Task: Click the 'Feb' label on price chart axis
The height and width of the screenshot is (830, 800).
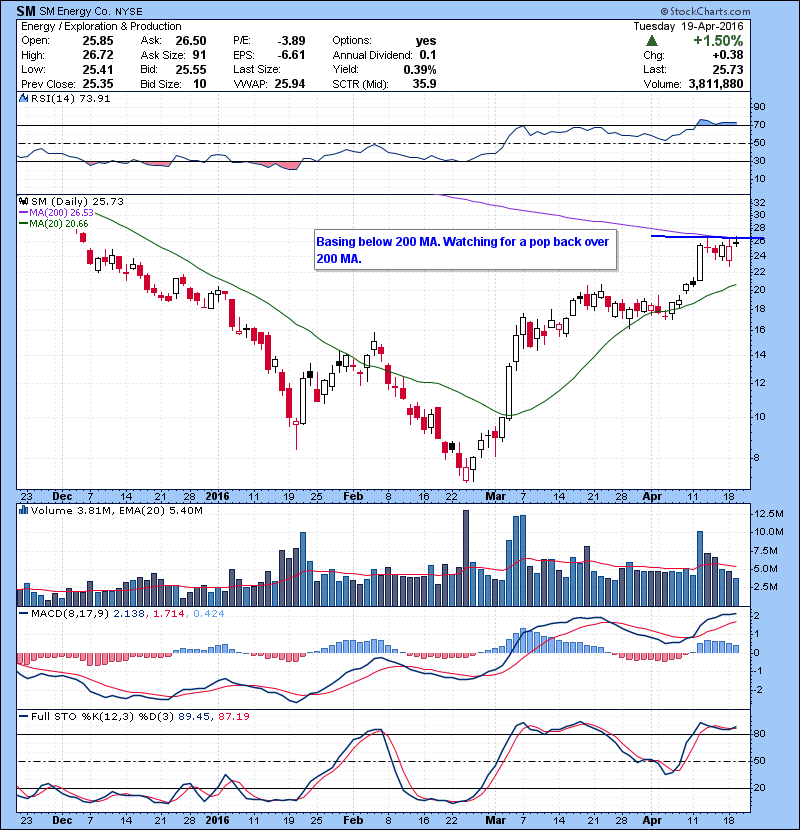Action: (x=353, y=497)
